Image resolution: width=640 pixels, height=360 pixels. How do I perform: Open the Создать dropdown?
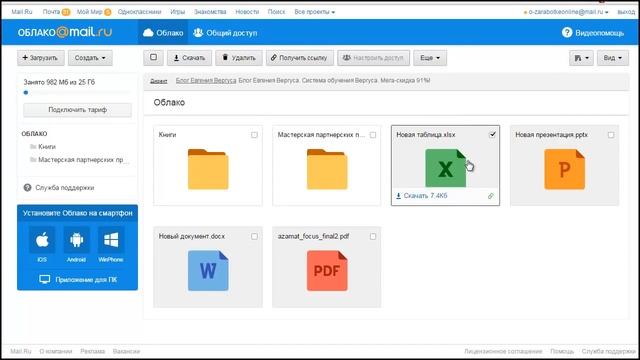pos(90,58)
